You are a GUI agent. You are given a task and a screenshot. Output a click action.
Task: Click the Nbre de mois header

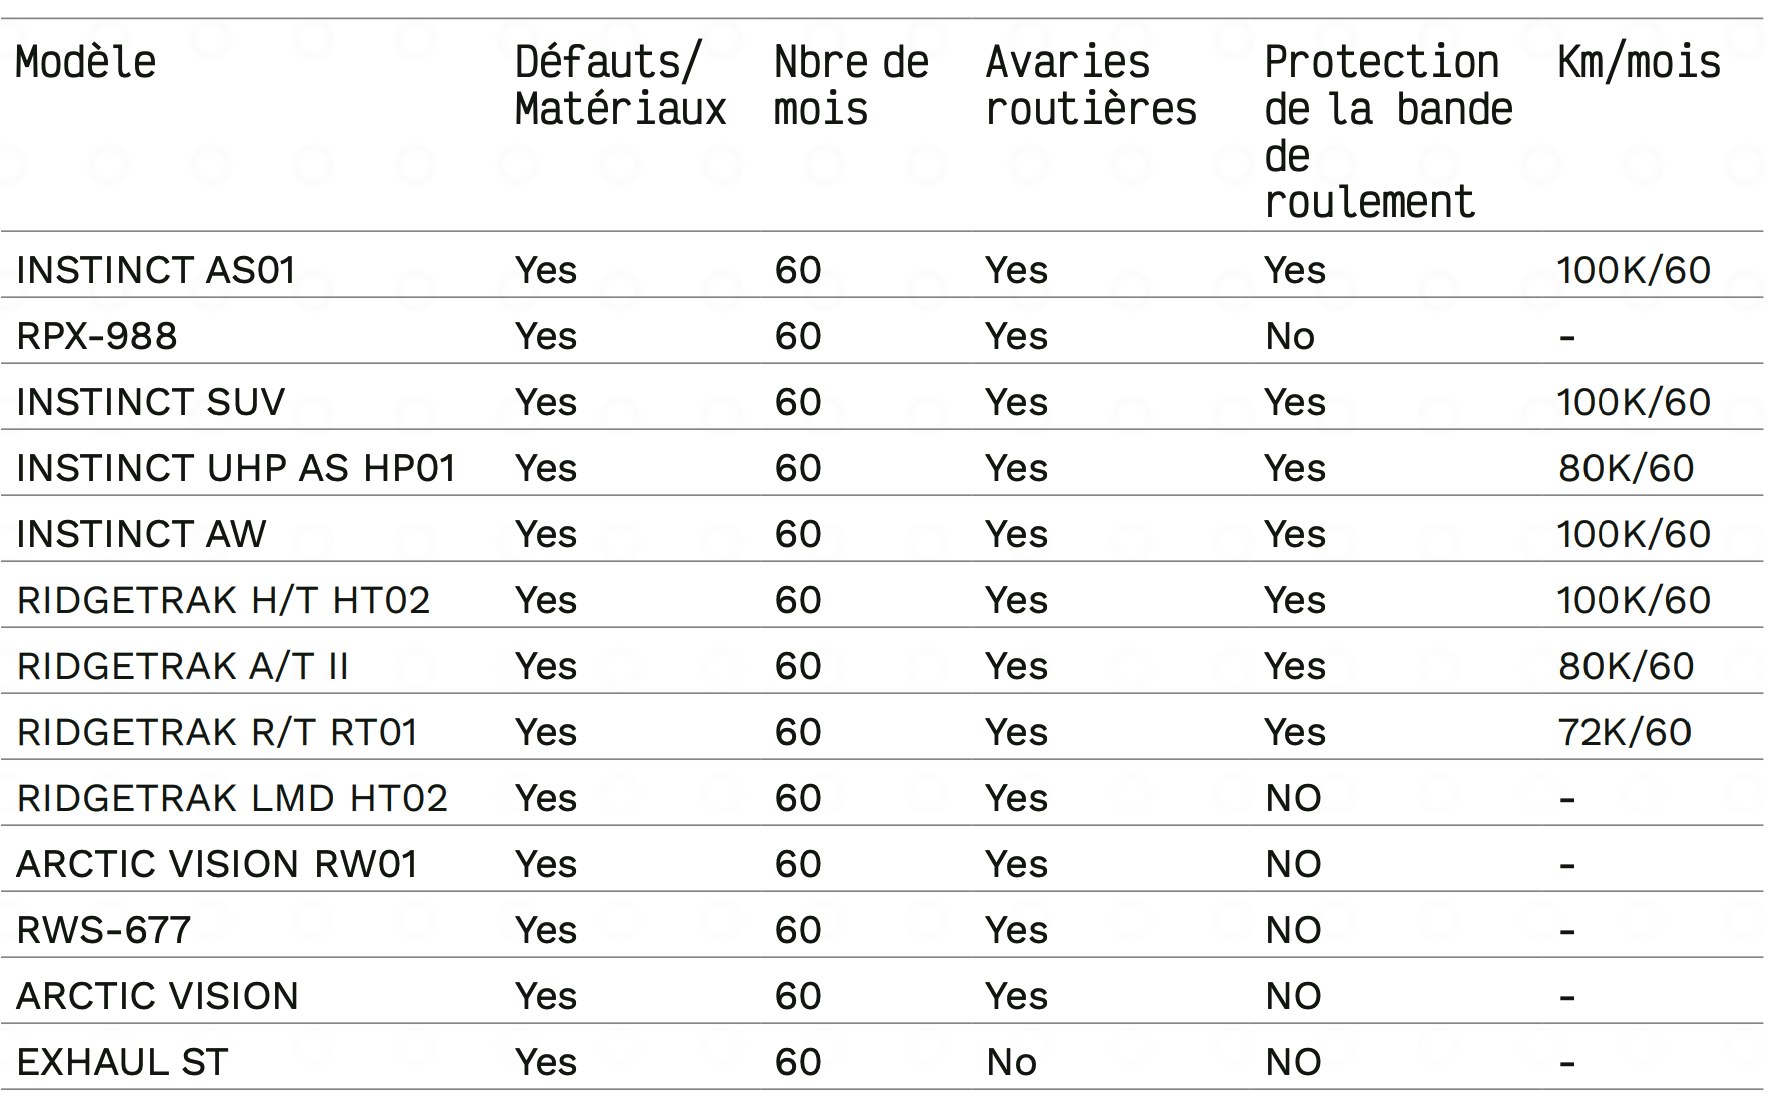pyautogui.click(x=851, y=86)
